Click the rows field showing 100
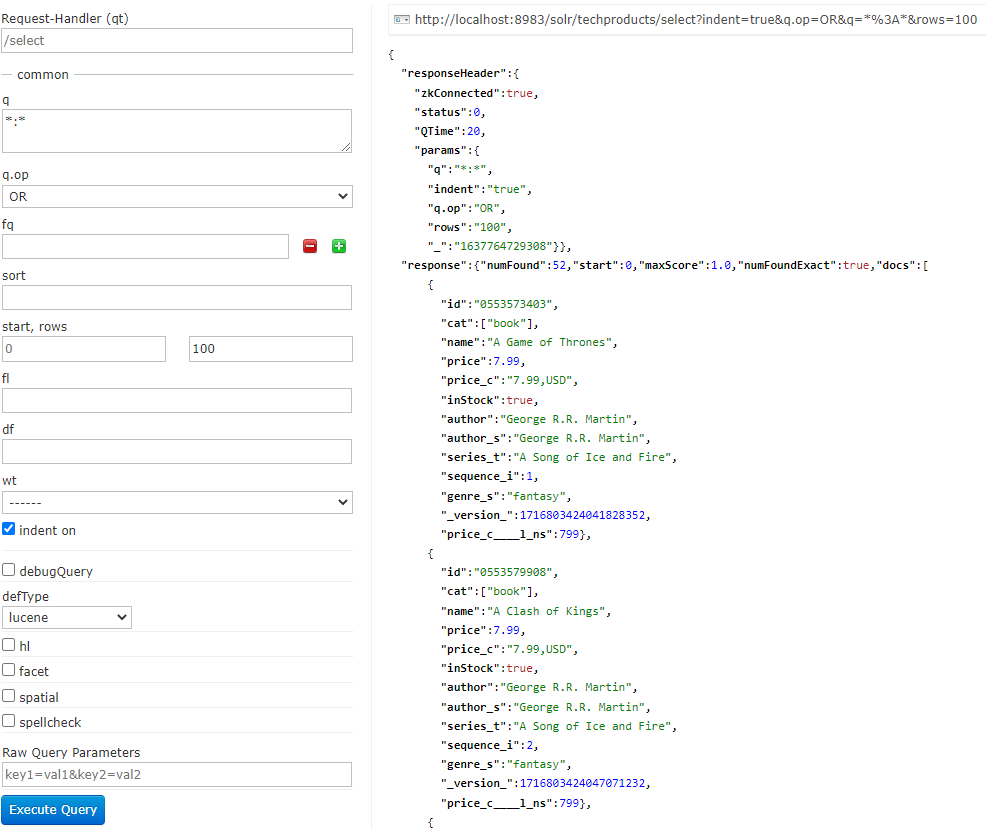This screenshot has height=830, width=986. (x=271, y=349)
